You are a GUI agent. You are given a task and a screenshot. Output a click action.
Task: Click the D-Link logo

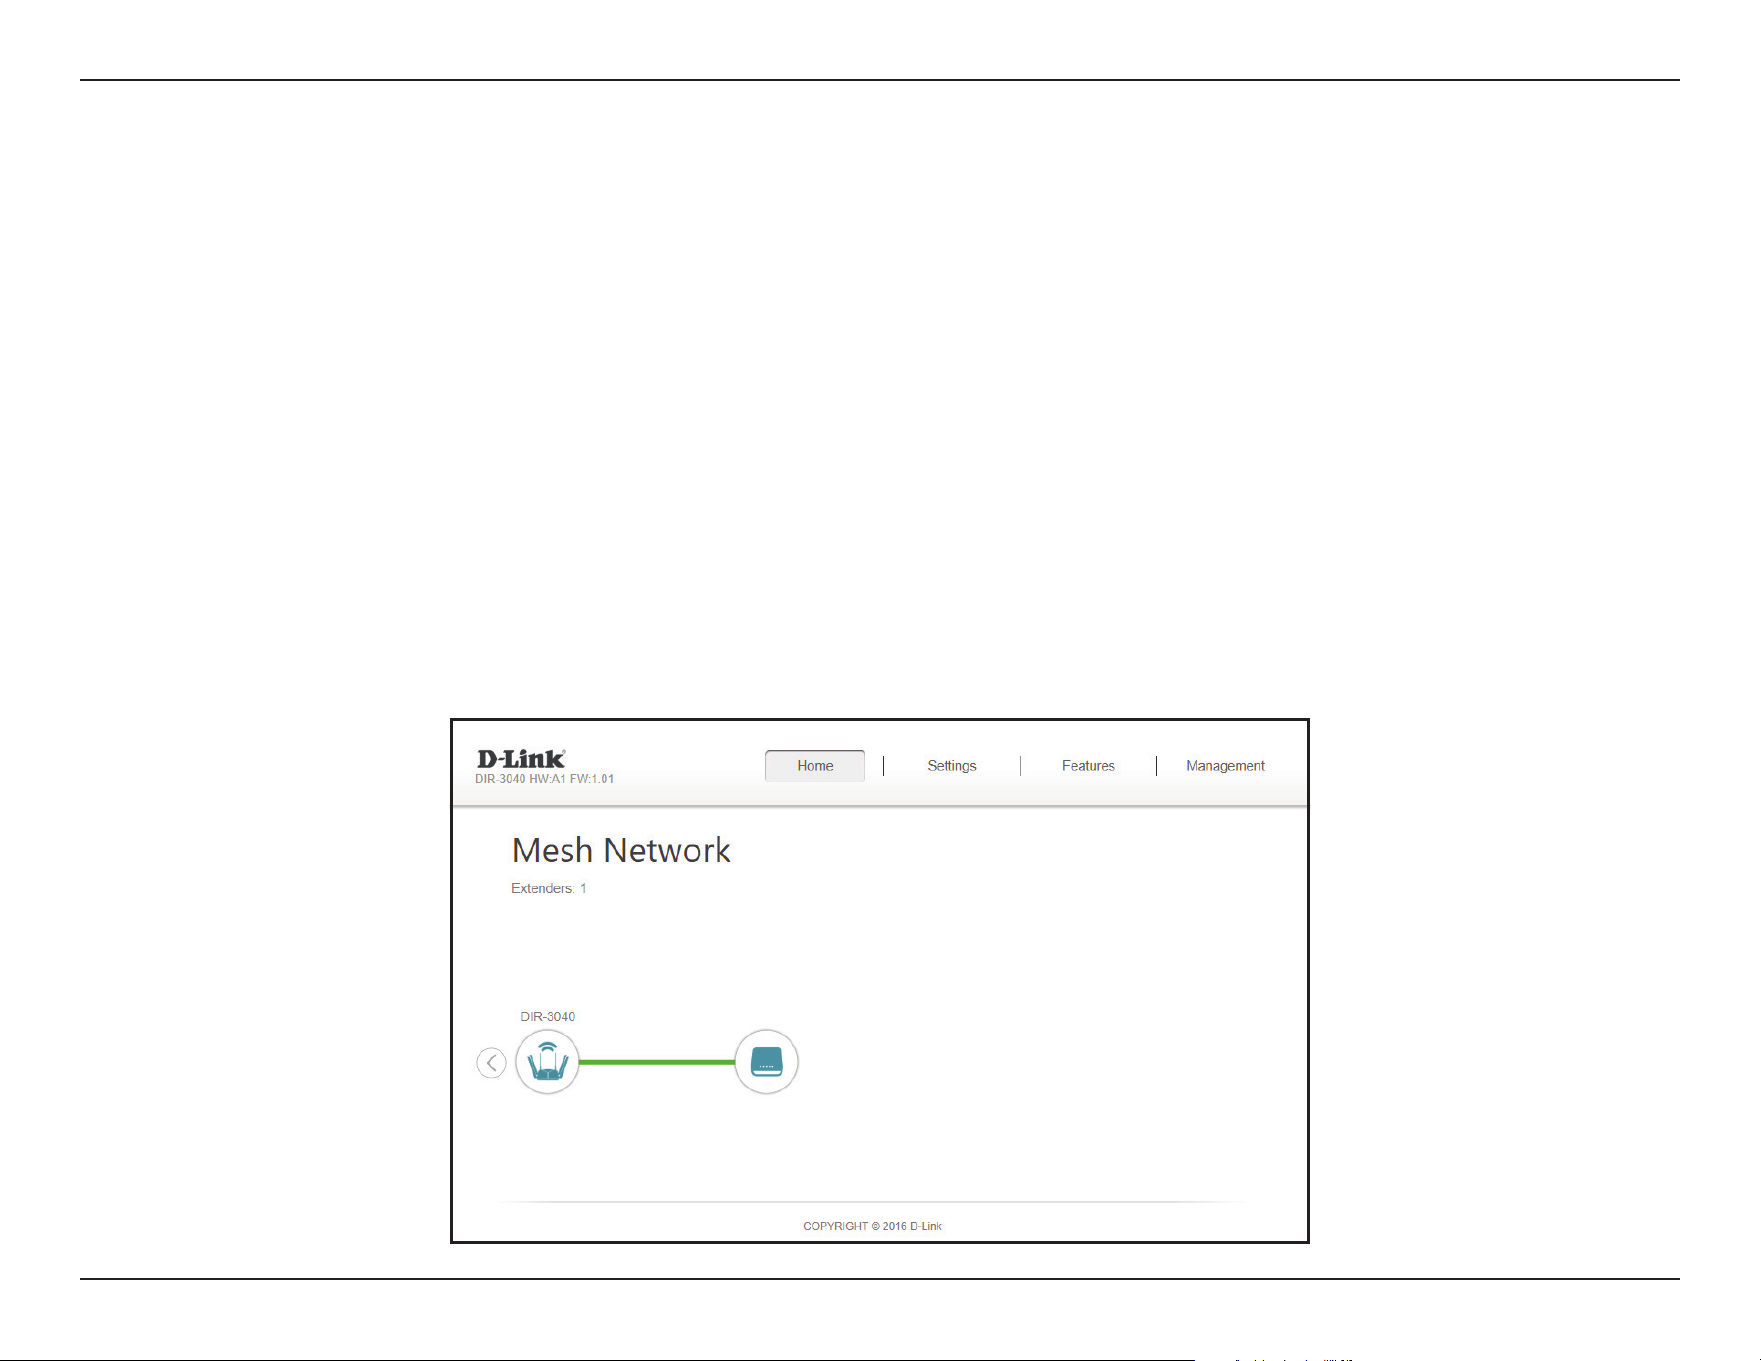(x=521, y=759)
